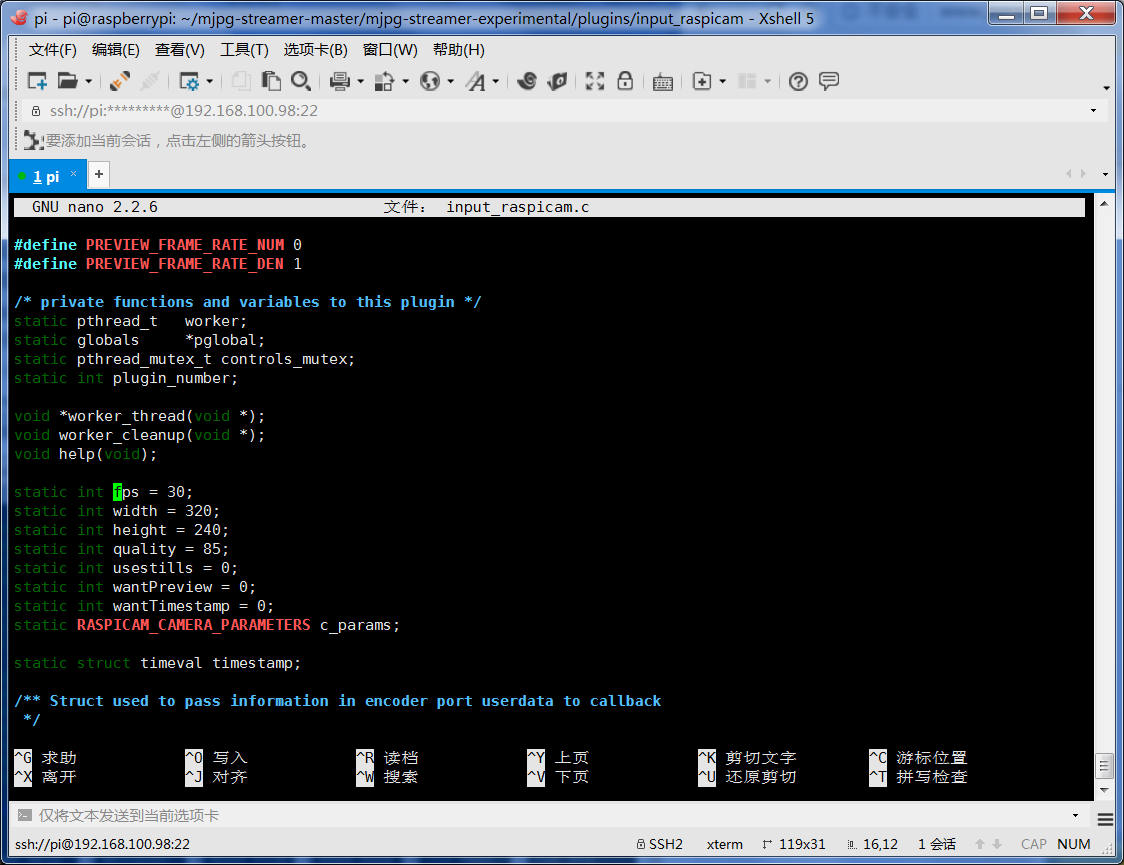The image size is (1124, 865).
Task: Click 'quality = 85' line in editor
Action: tap(121, 549)
